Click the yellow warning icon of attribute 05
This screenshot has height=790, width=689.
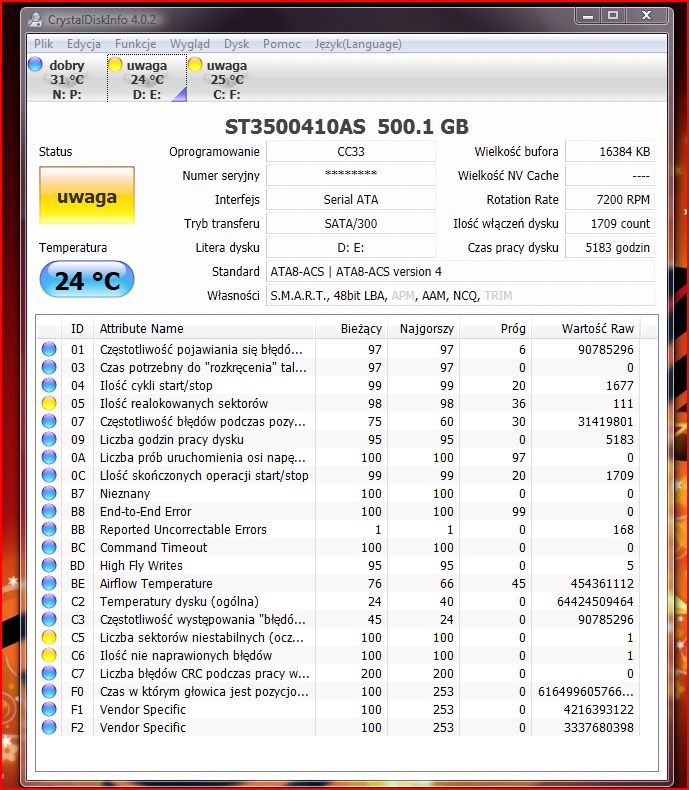49,403
